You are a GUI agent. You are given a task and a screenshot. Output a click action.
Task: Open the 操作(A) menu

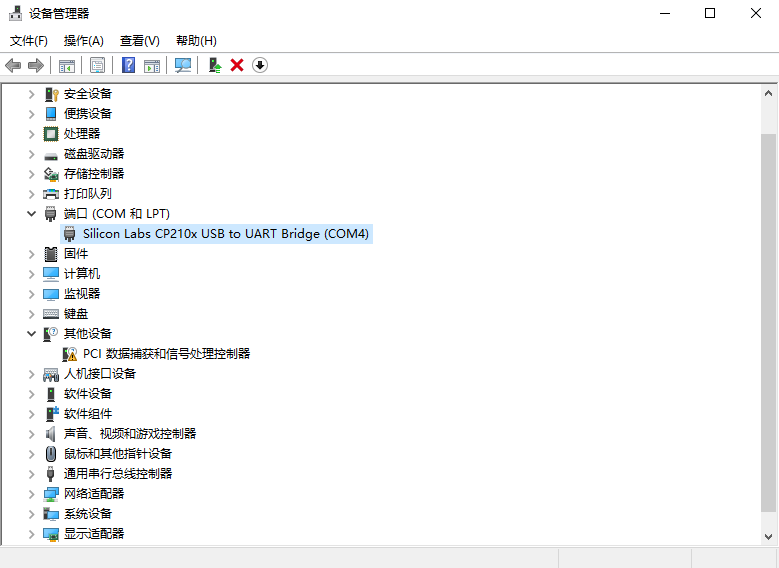[x=83, y=41]
